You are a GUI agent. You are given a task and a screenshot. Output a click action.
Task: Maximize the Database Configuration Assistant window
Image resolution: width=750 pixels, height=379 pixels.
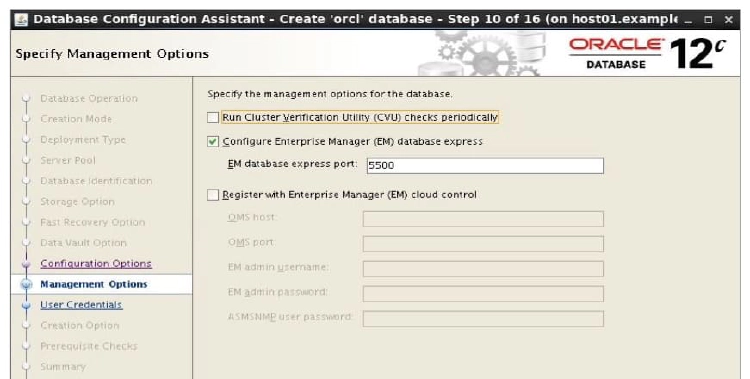708,20
